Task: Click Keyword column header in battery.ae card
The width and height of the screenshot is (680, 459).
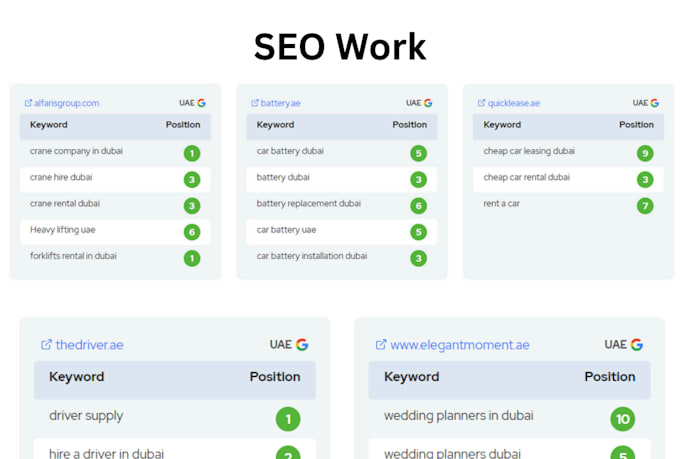Action: click(x=275, y=125)
